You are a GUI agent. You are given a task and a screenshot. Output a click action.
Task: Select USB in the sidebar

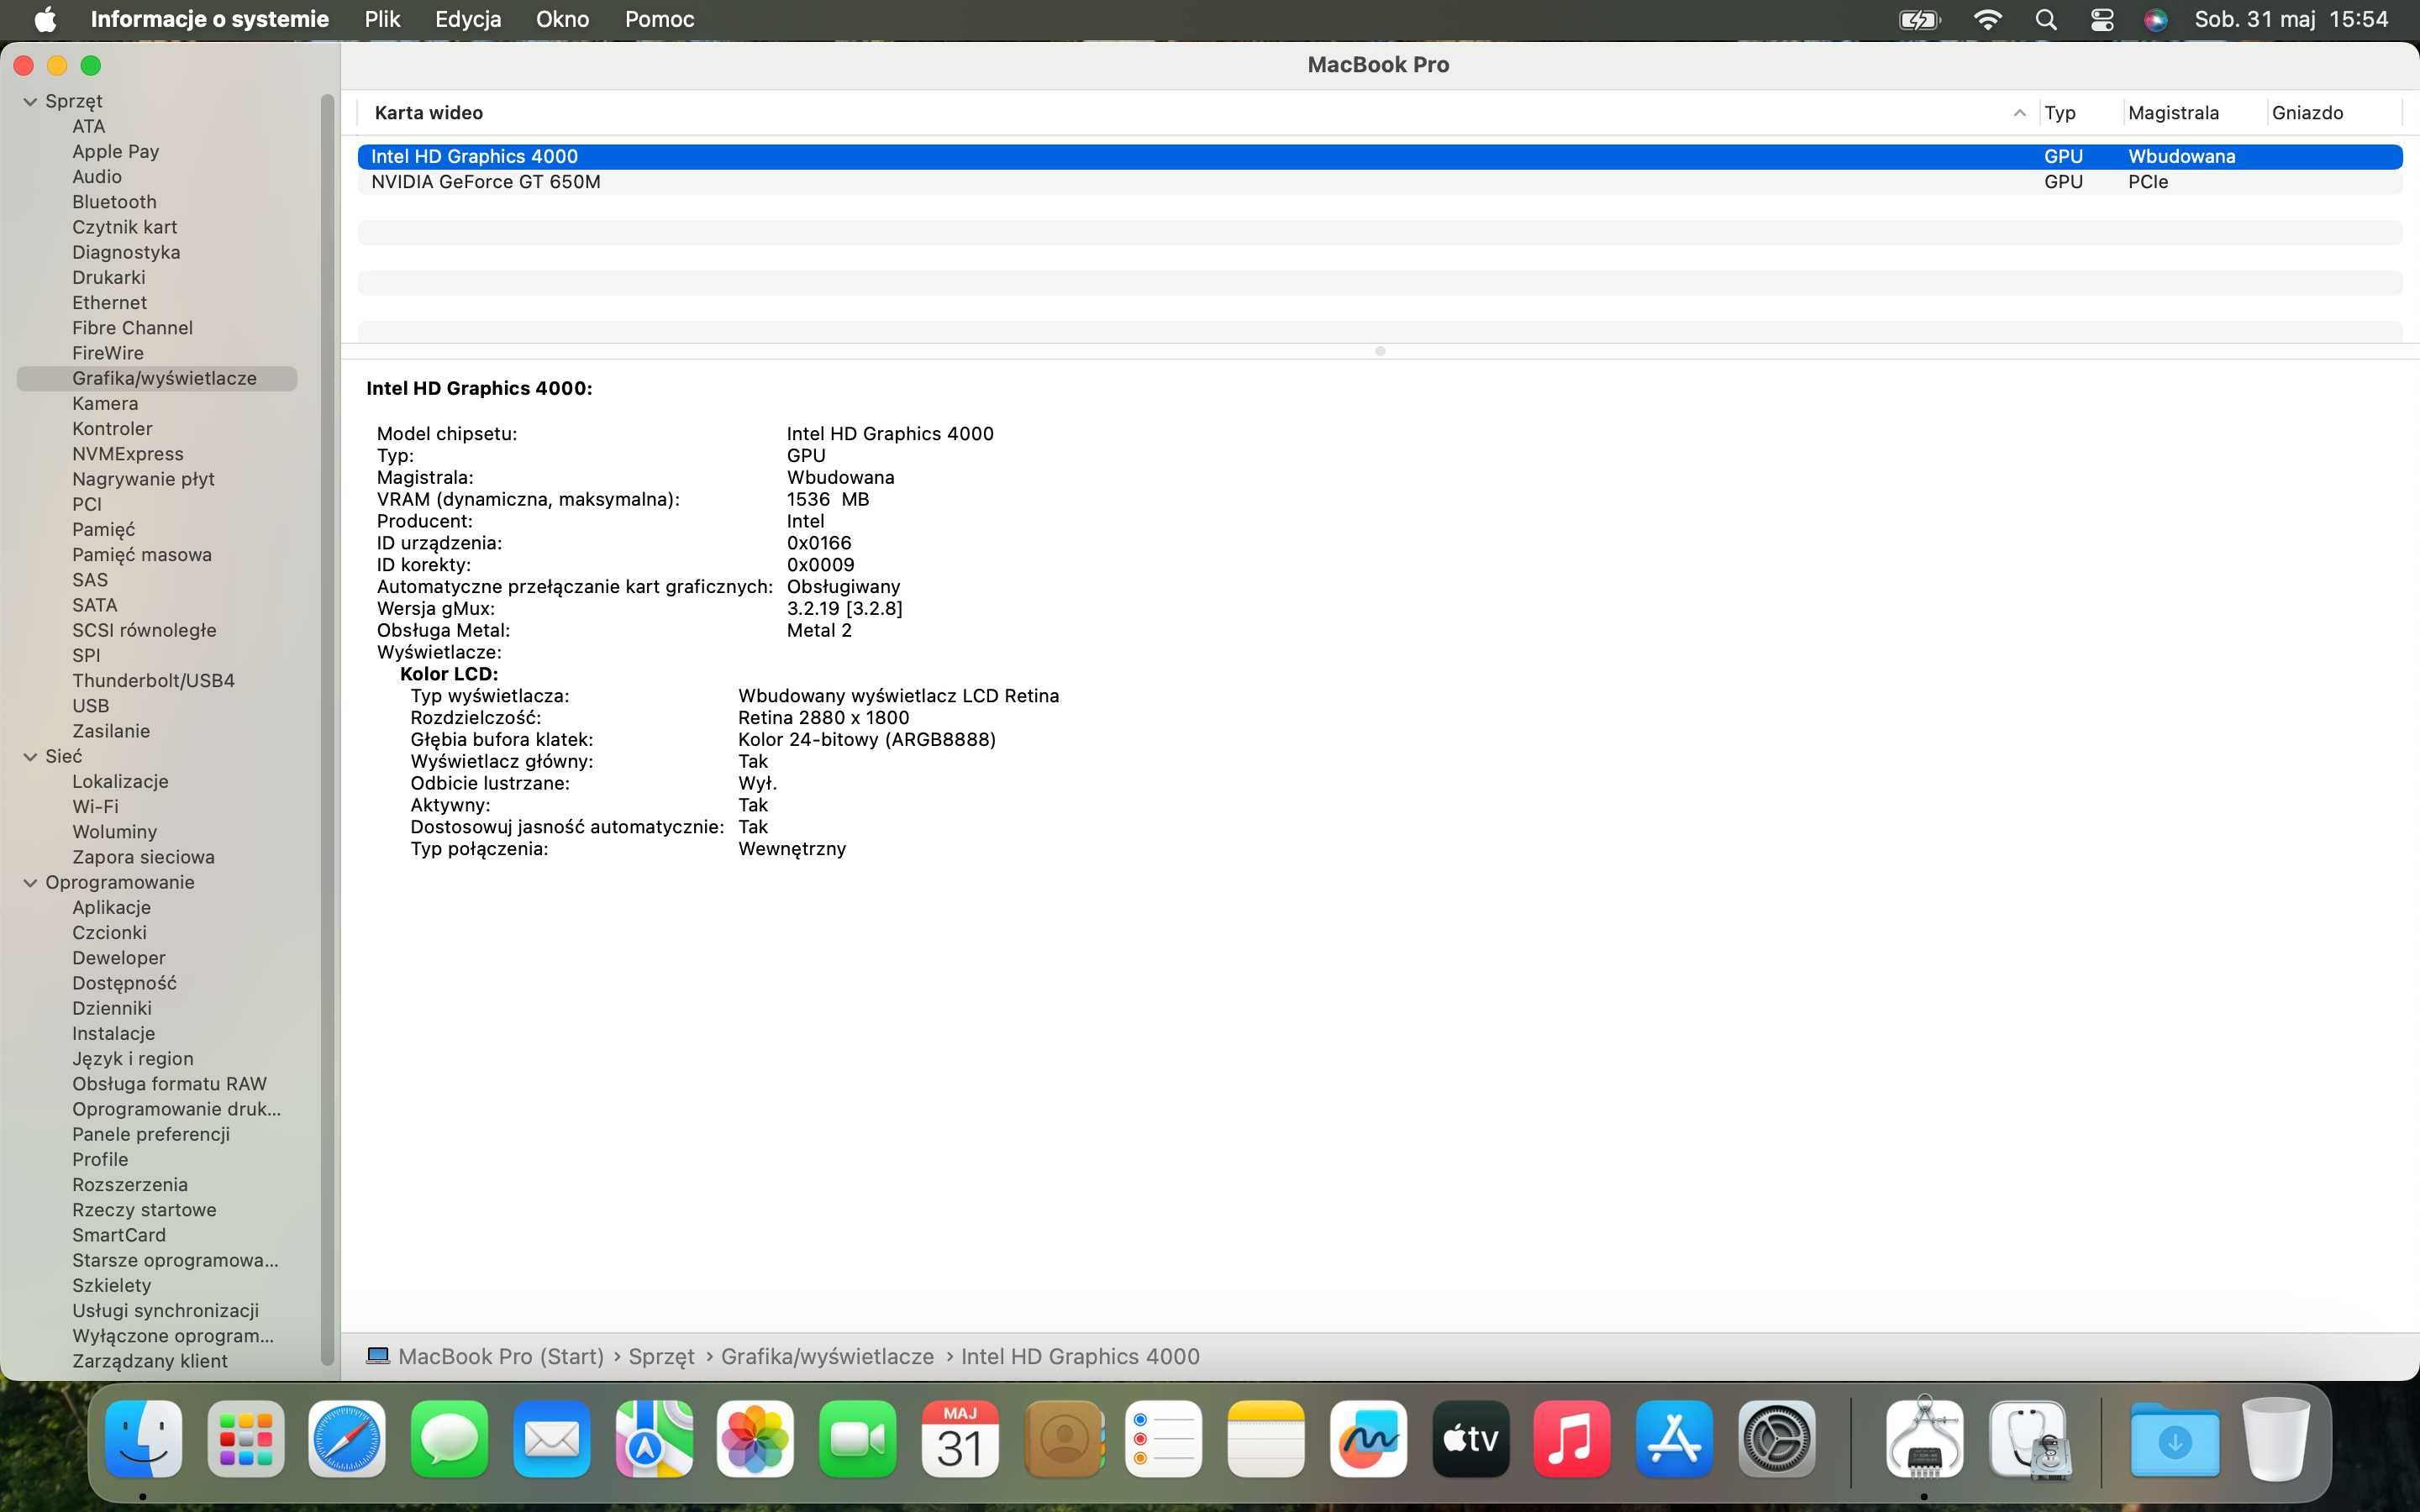tap(90, 706)
